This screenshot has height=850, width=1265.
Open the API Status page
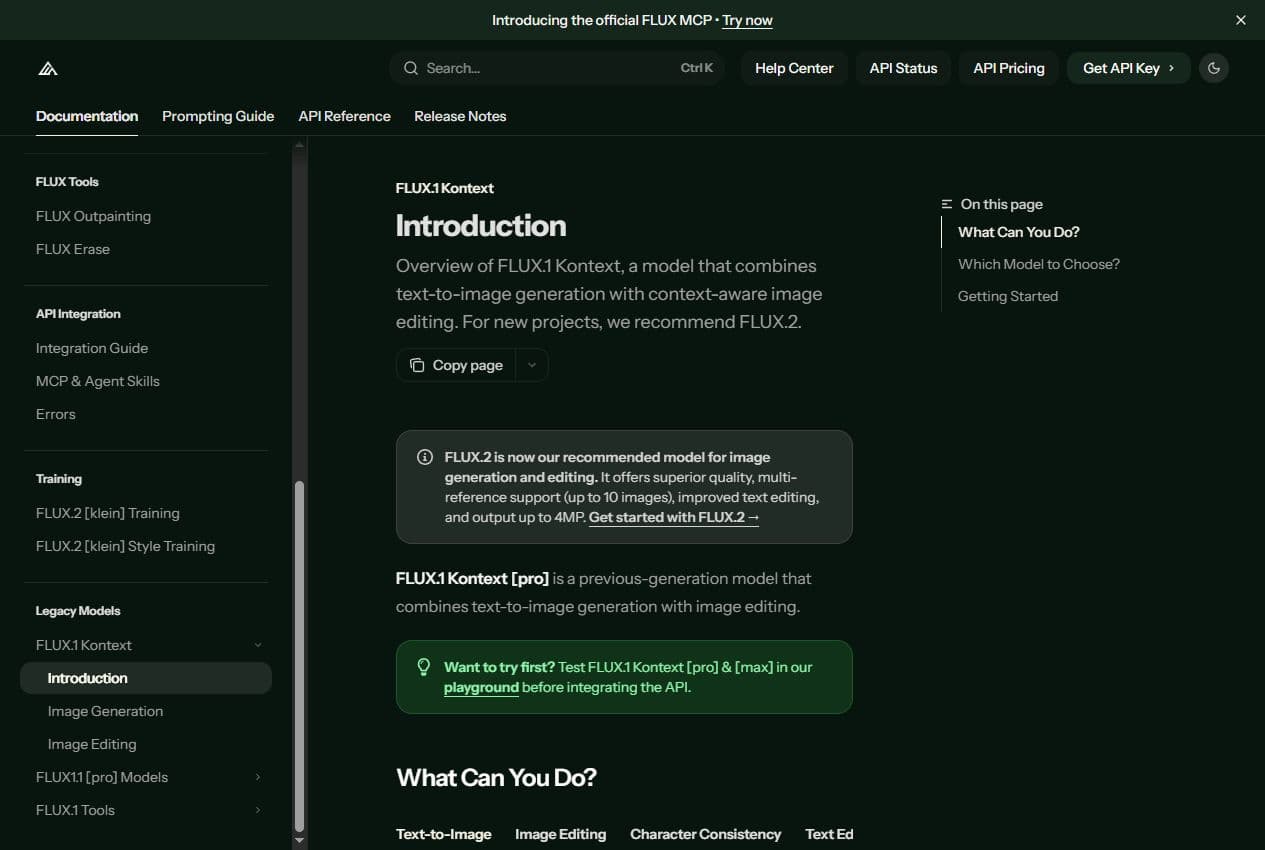click(x=903, y=68)
